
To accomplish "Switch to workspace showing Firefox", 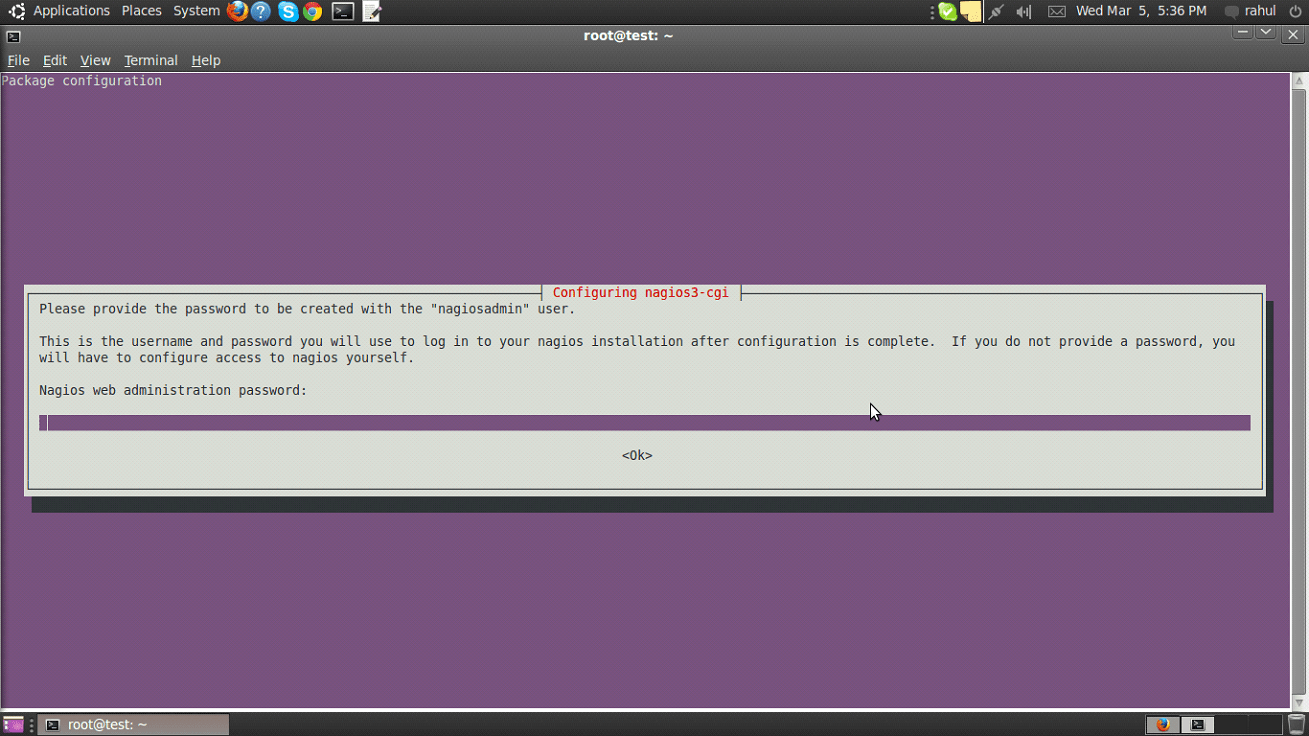I will [x=1162, y=725].
